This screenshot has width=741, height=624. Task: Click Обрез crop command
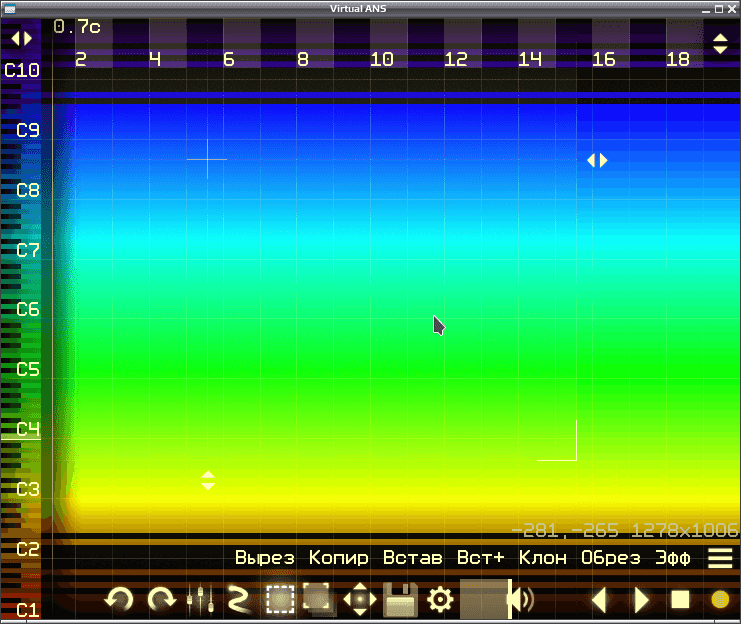tap(611, 558)
